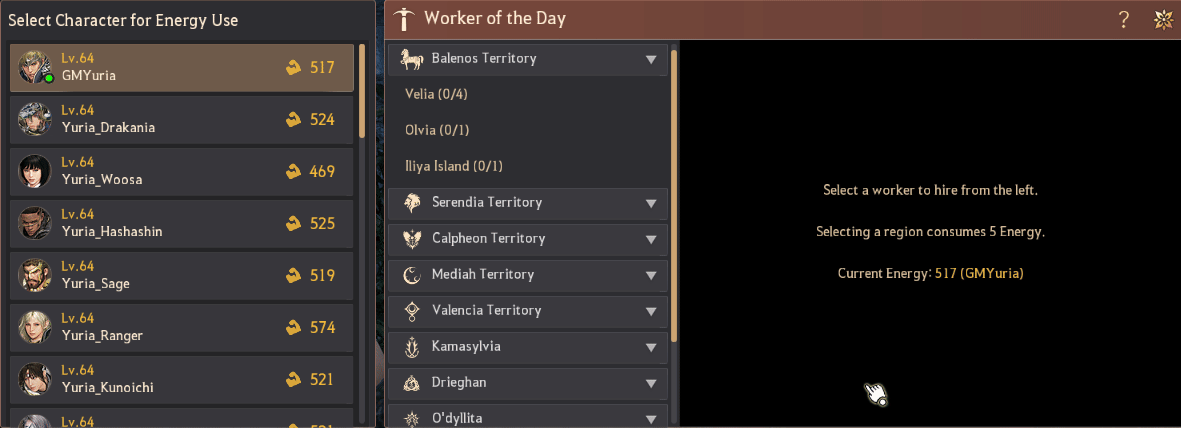The height and width of the screenshot is (428, 1181).
Task: Click the Serendia Territory emblem icon
Action: (x=412, y=203)
